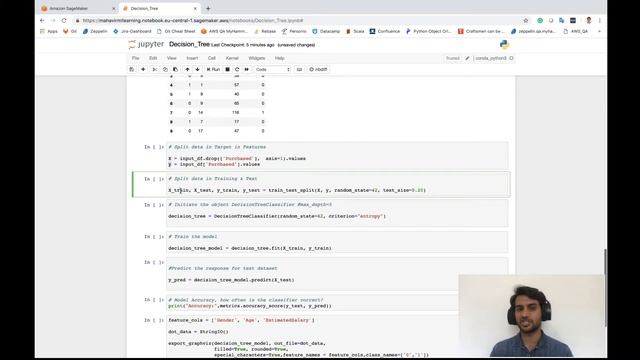Move selected cell up arrow
Image resolution: width=640 pixels, height=360 pixels.
click(187, 69)
